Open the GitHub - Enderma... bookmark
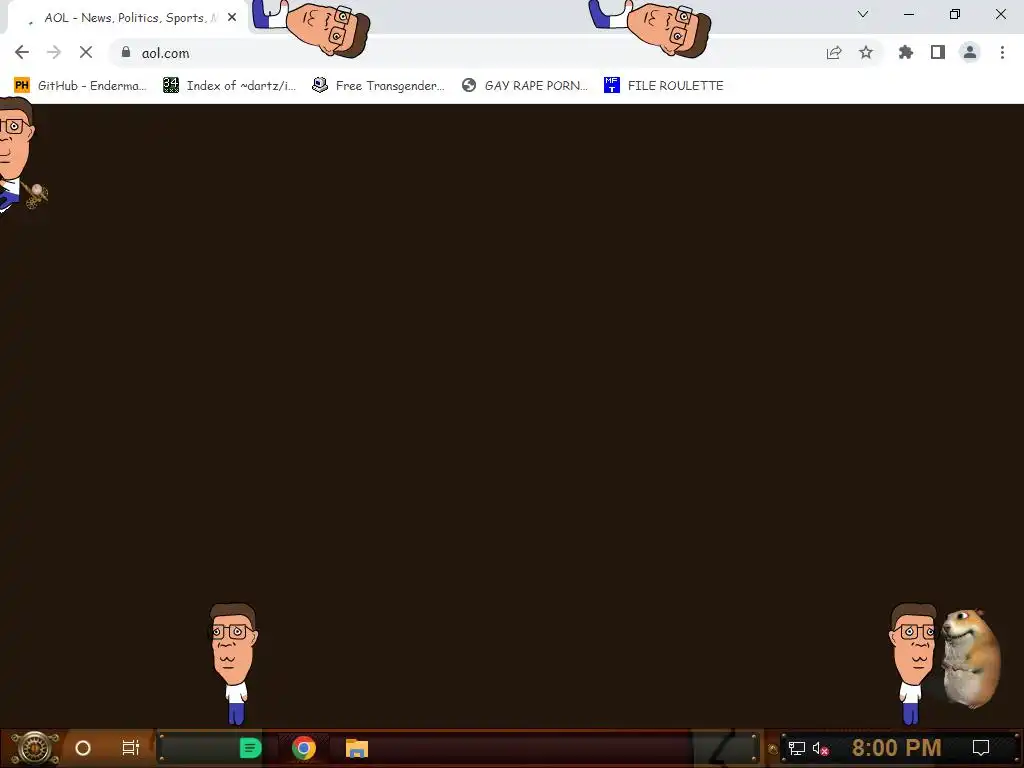Image resolution: width=1024 pixels, height=768 pixels. 80,86
